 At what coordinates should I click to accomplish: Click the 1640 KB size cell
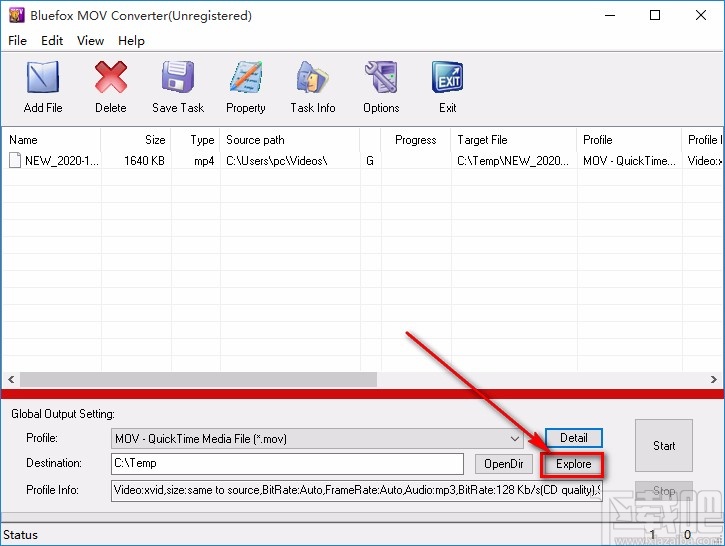click(x=144, y=160)
